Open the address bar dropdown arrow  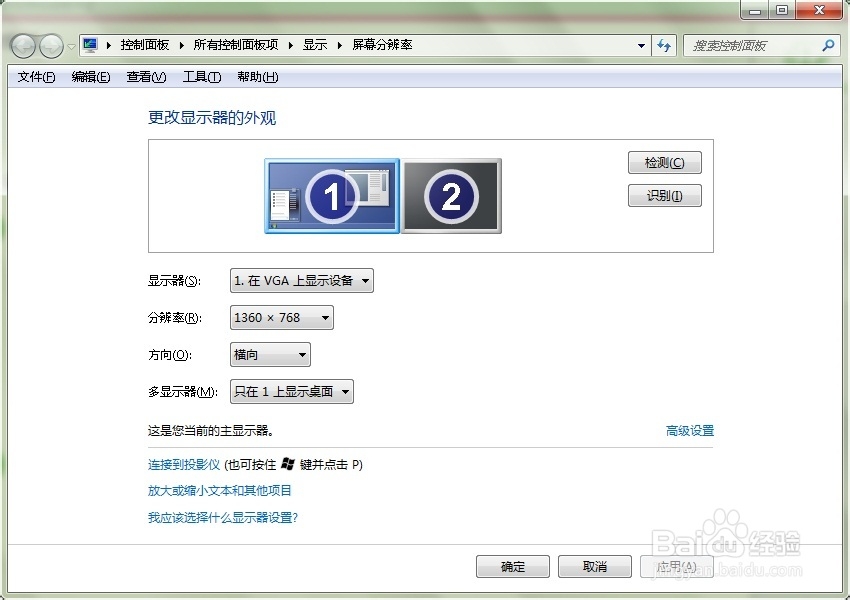(x=641, y=45)
